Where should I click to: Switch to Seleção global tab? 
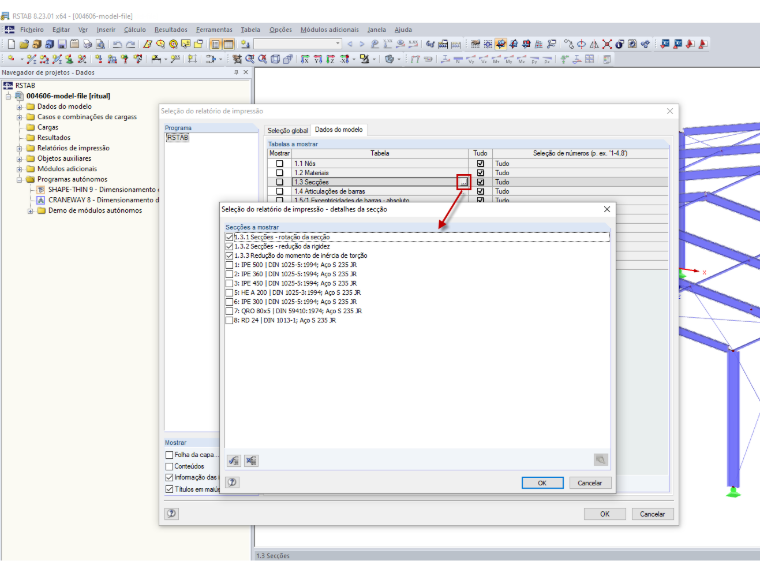pos(287,130)
